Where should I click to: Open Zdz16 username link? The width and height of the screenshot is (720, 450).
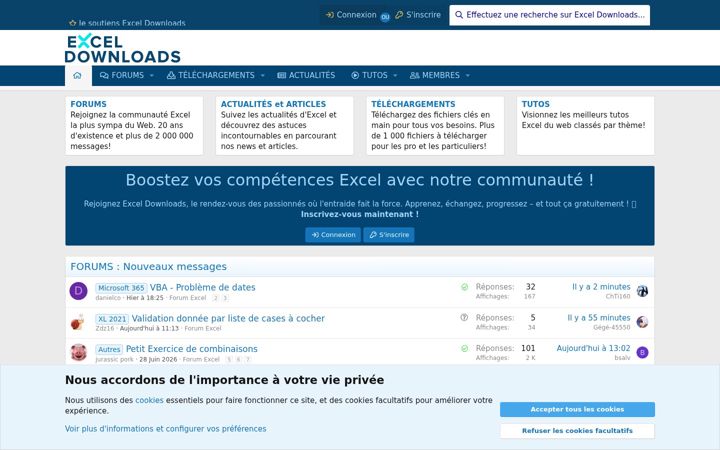[105, 328]
